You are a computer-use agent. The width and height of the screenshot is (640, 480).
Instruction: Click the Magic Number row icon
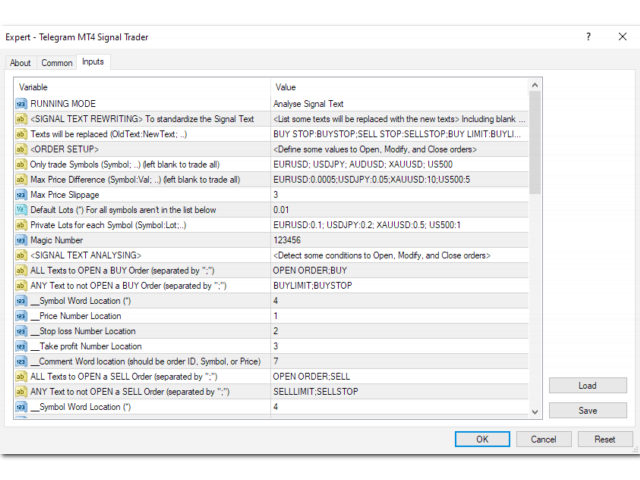point(21,240)
